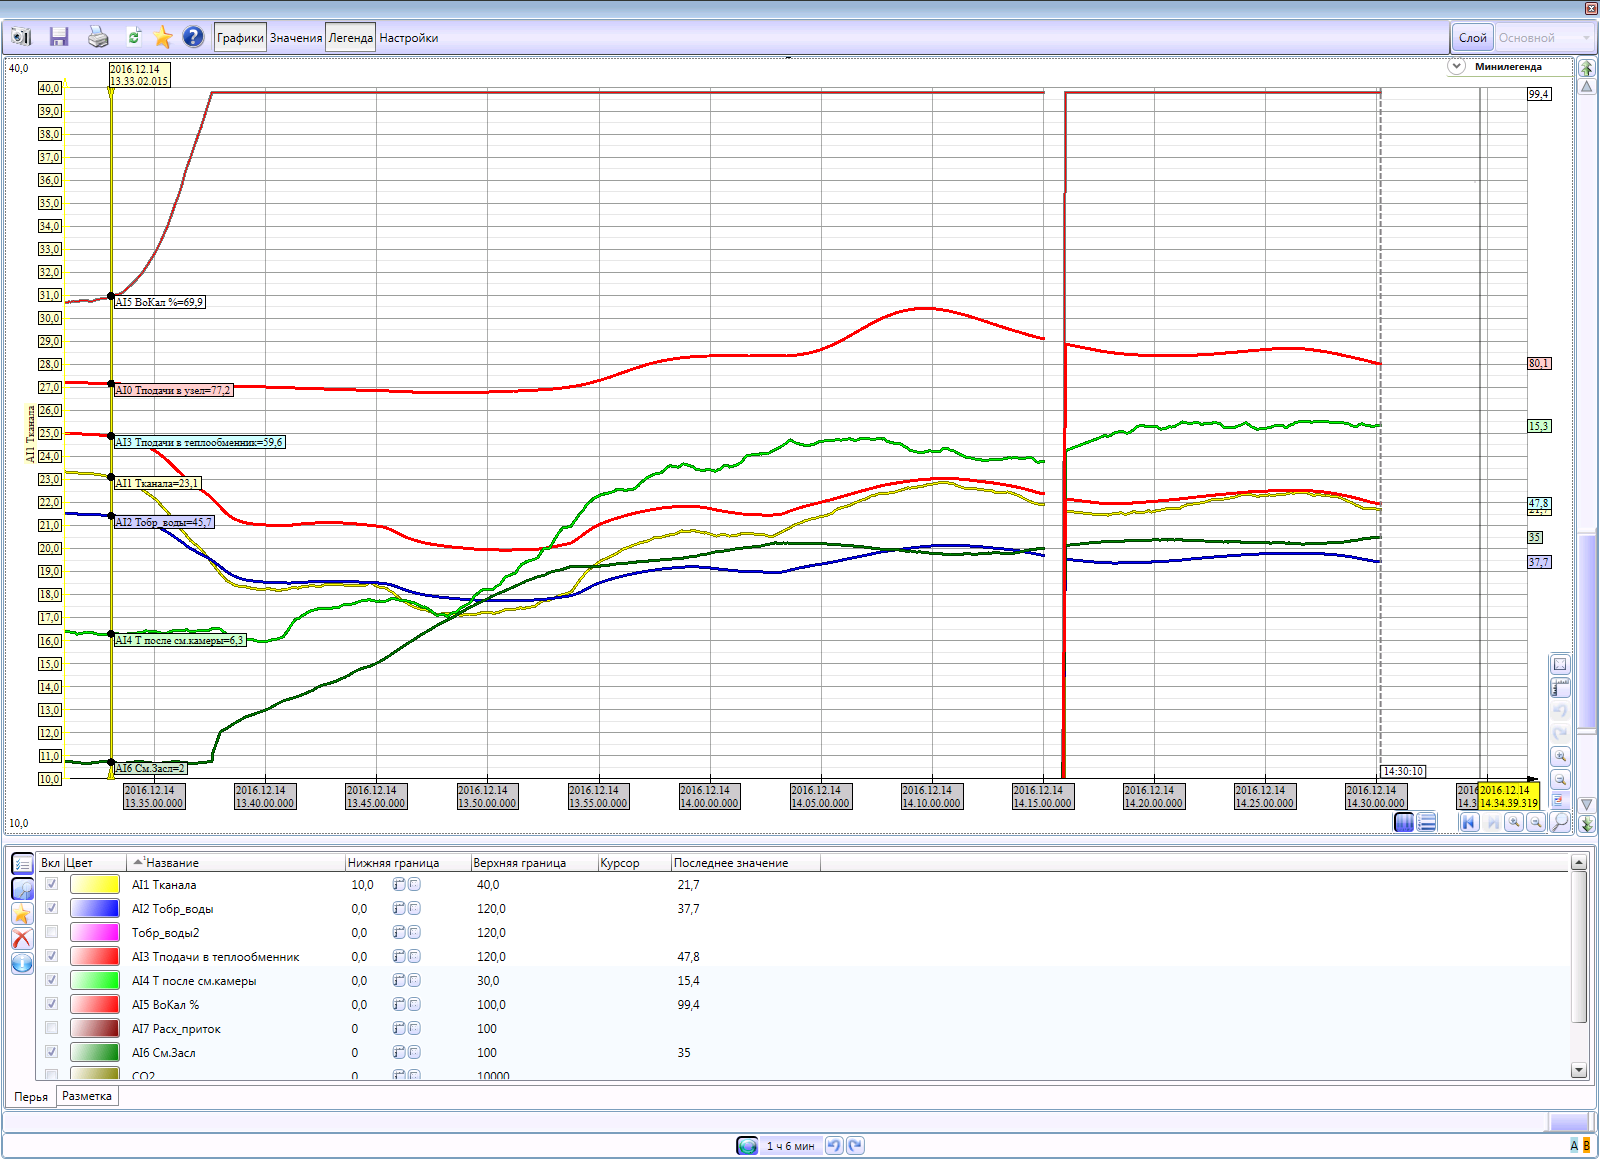Uncheck the AI1 Тканала pen checkbox
This screenshot has width=1600, height=1160.
point(51,884)
